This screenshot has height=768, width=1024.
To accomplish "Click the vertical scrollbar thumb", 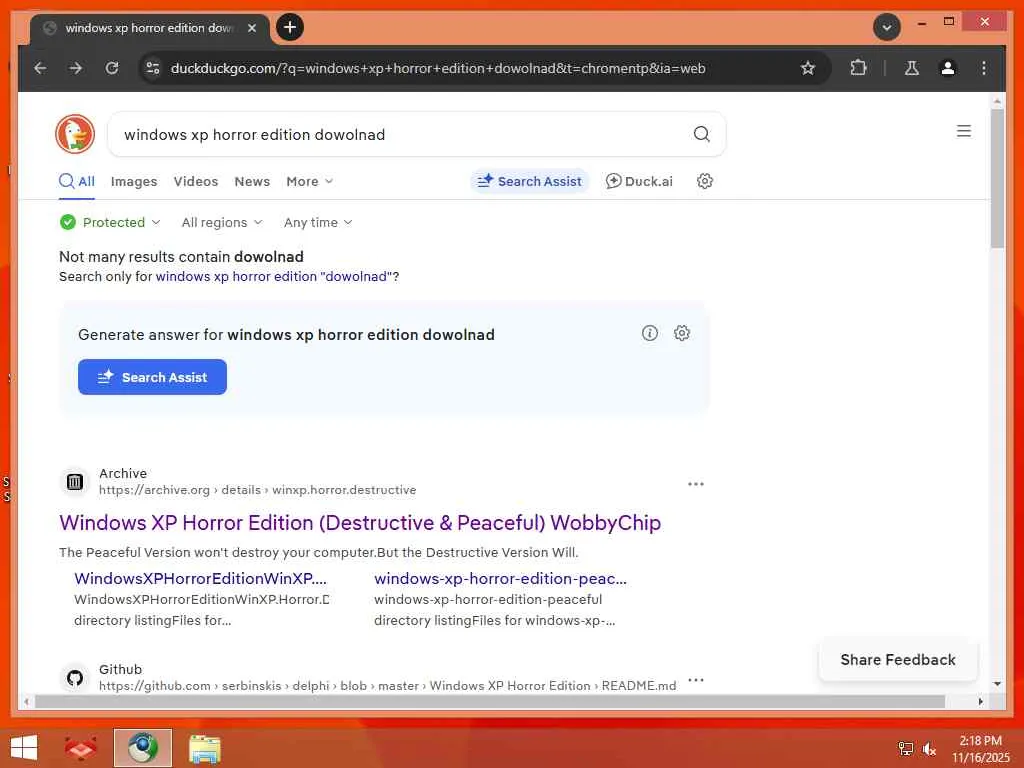I will point(997,178).
